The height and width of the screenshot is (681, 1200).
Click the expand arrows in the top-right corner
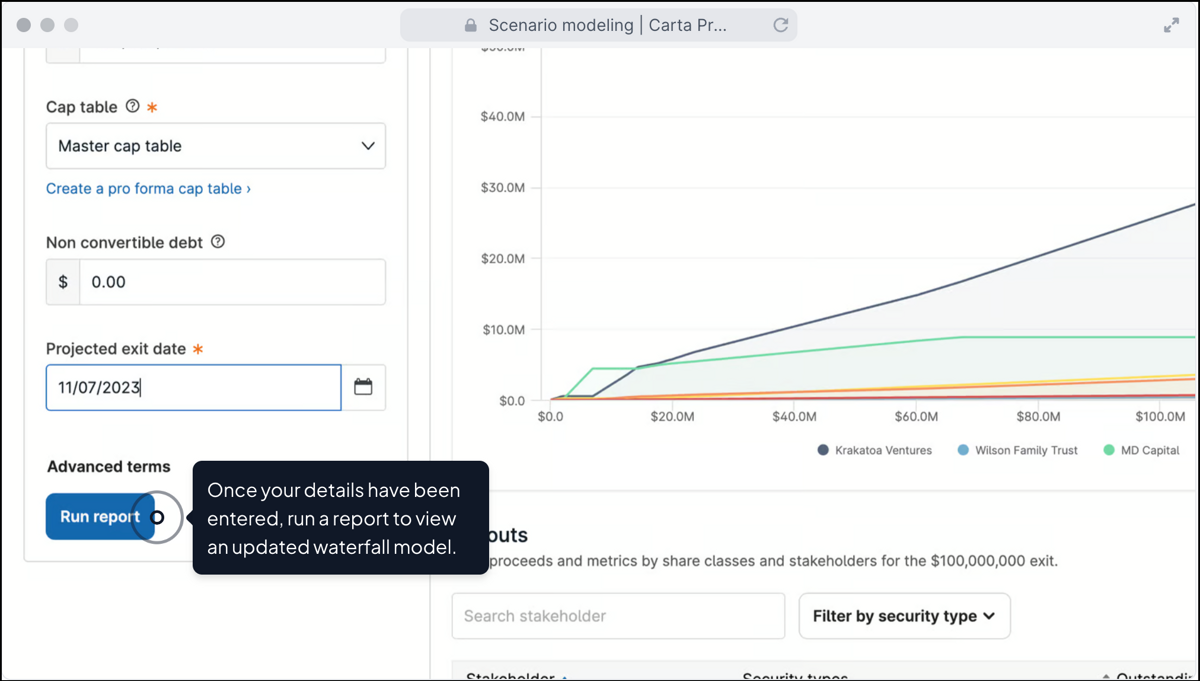1170,24
